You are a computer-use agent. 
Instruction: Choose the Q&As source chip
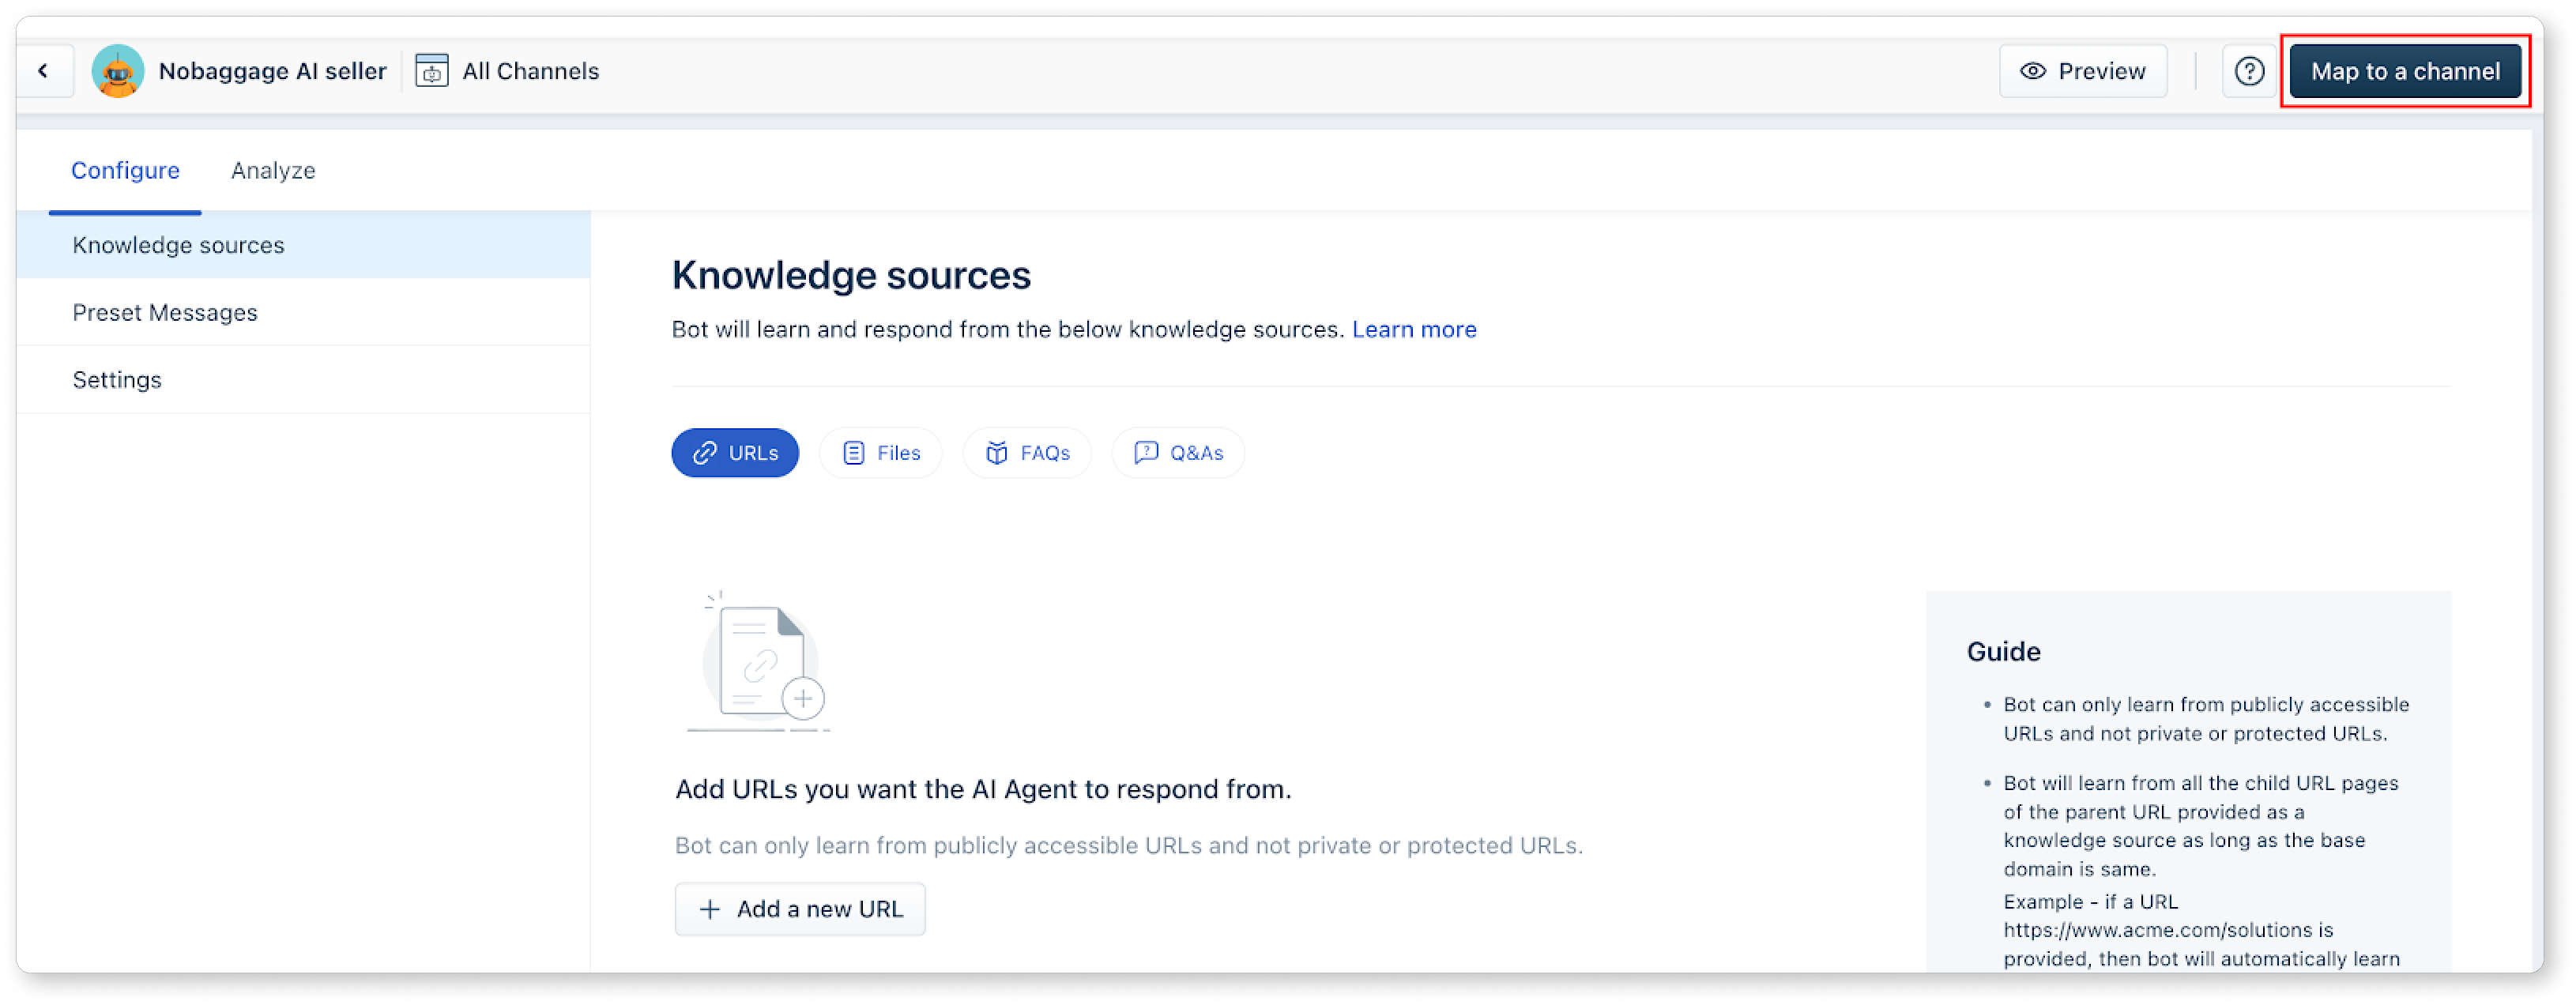(1178, 453)
